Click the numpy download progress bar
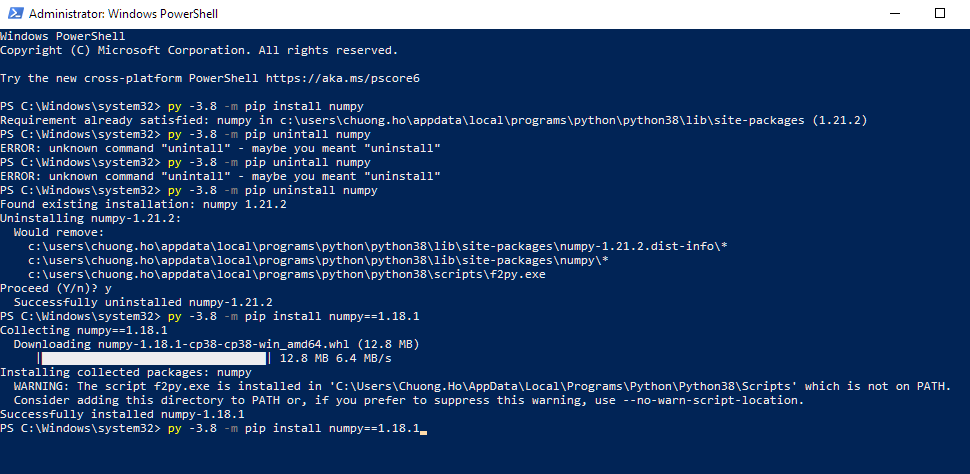 152,358
